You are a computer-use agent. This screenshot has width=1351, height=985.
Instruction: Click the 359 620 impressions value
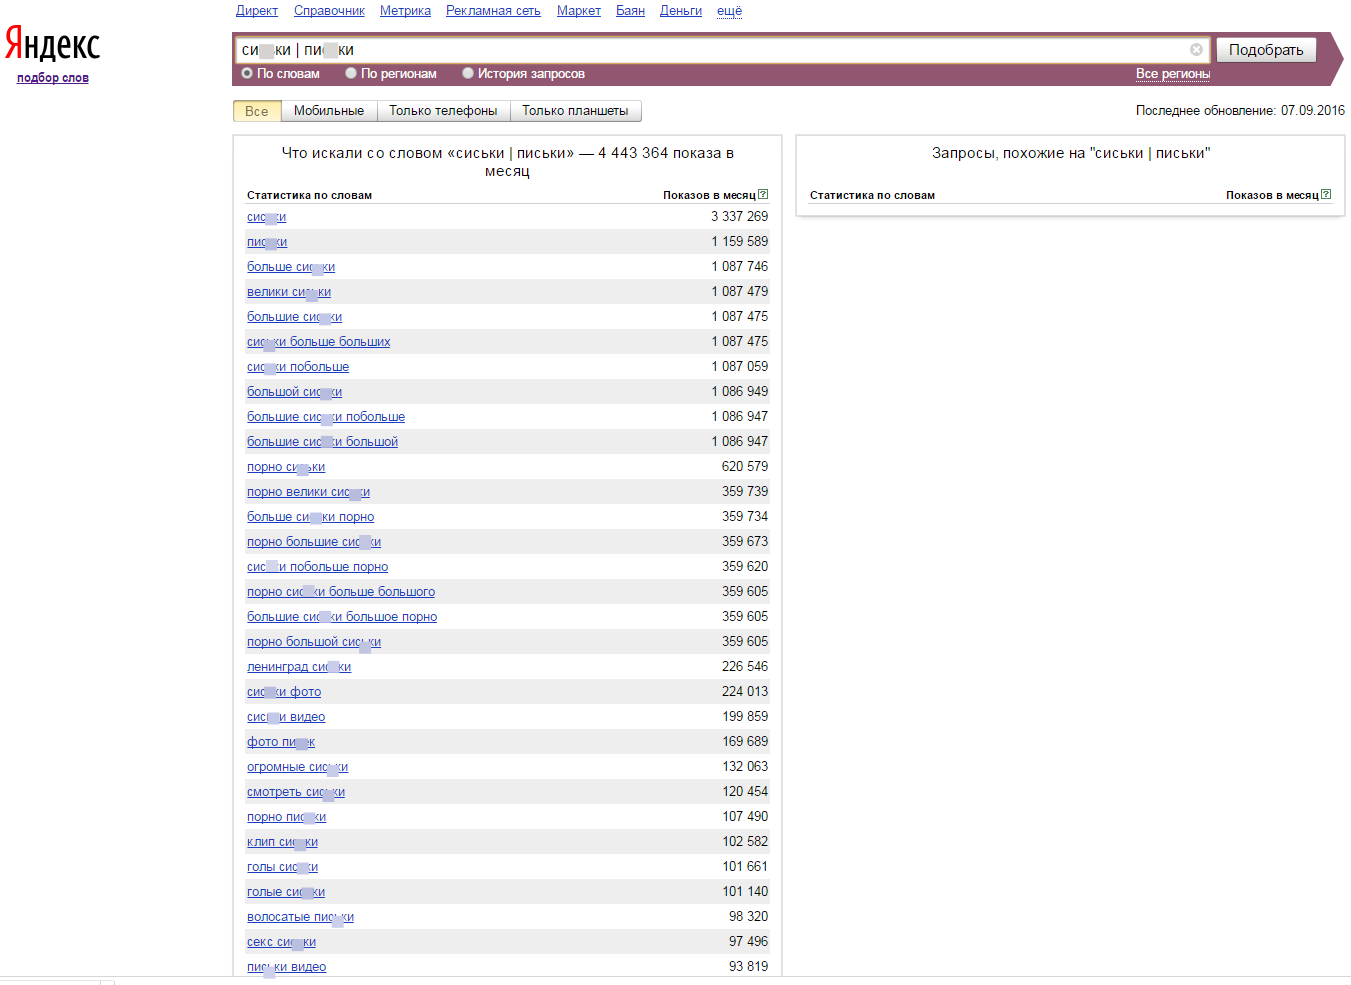(745, 567)
